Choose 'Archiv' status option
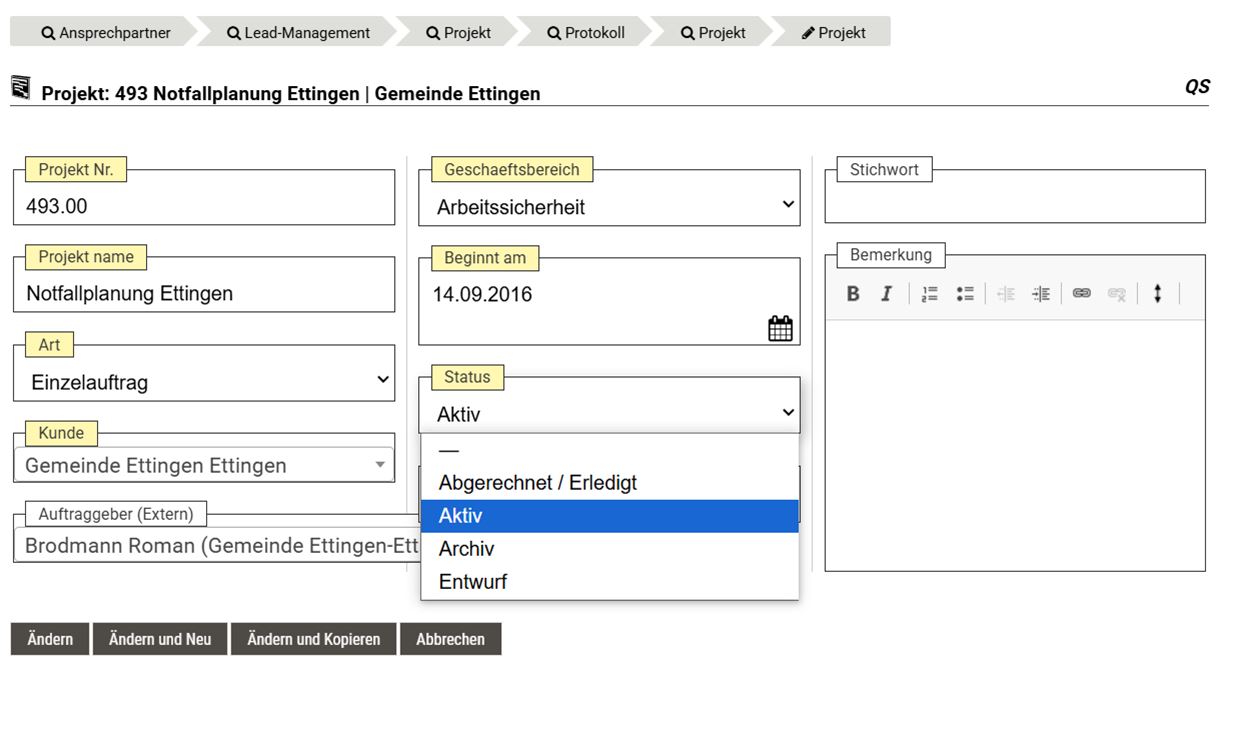Viewport: 1234px width, 729px height. coord(610,549)
